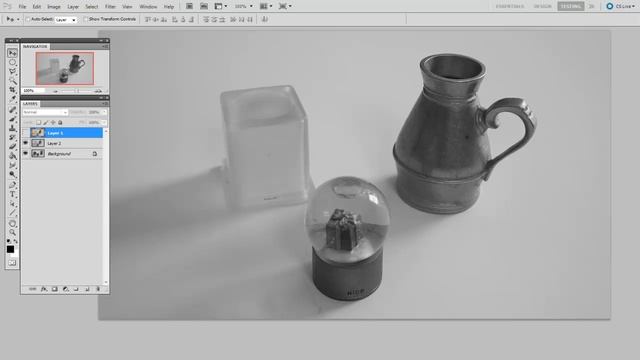
Task: Select the Lasso tool
Action: 12,71
